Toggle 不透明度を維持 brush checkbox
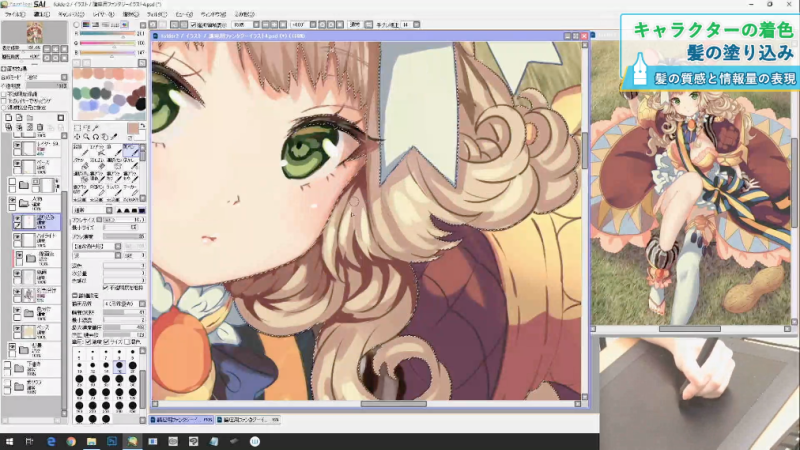 pyautogui.click(x=106, y=288)
